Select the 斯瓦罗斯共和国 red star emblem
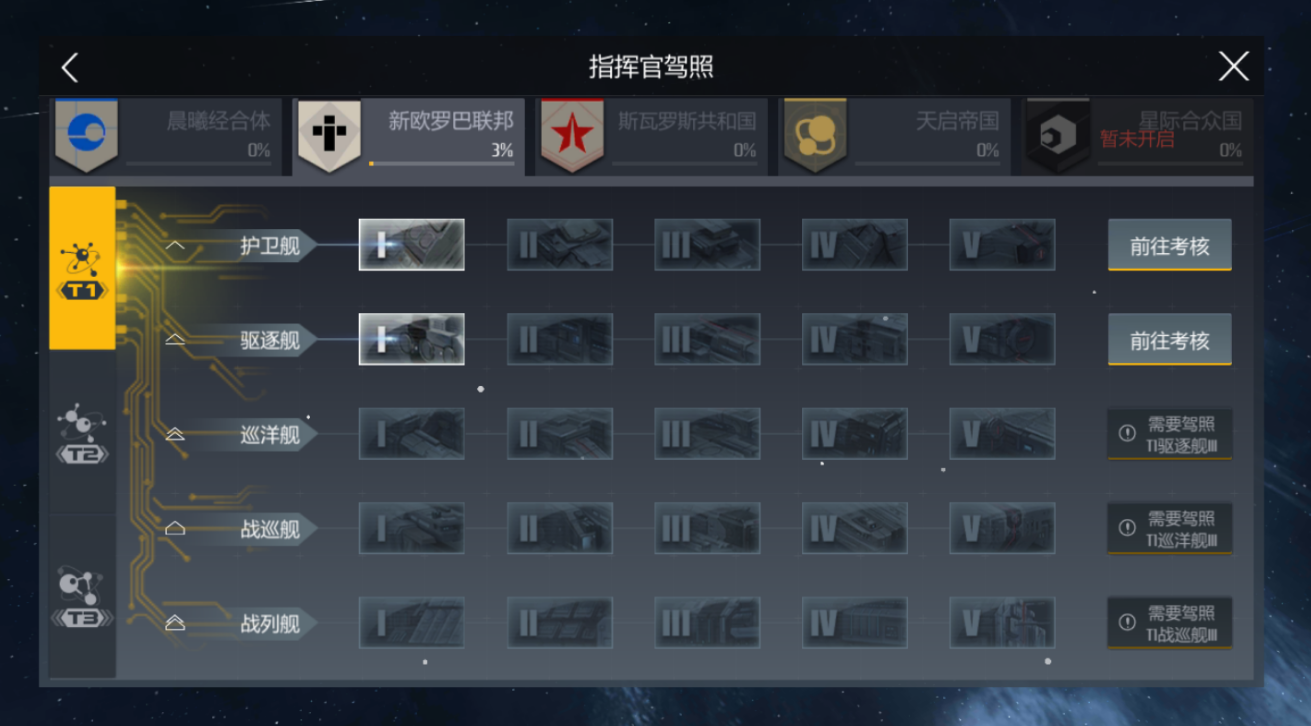Viewport: 1311px width, 726px height. (x=572, y=134)
